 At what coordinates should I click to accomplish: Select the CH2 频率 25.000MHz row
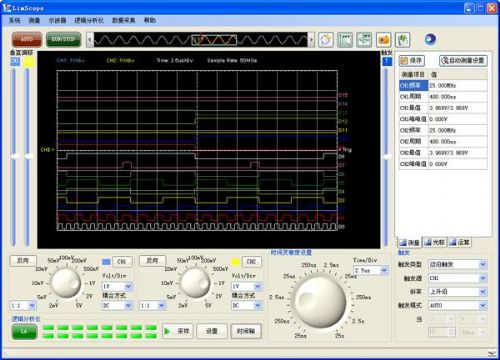(x=443, y=130)
